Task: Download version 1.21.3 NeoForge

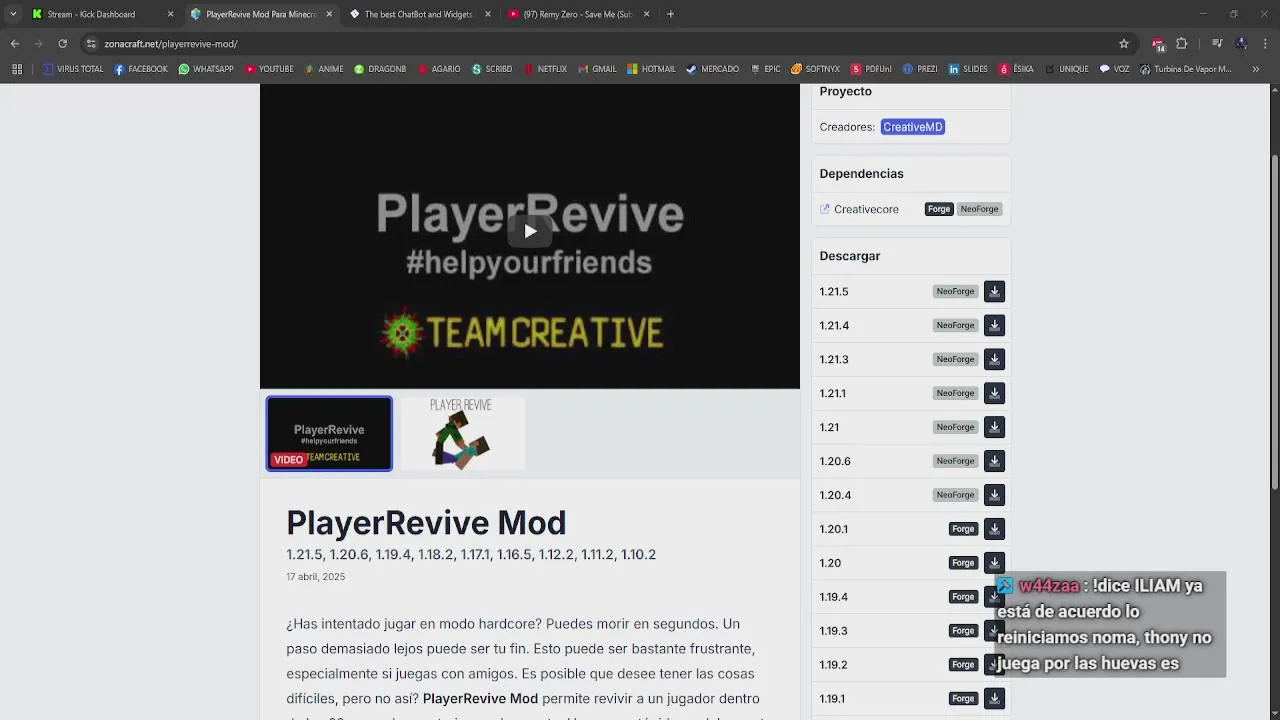Action: 994,359
